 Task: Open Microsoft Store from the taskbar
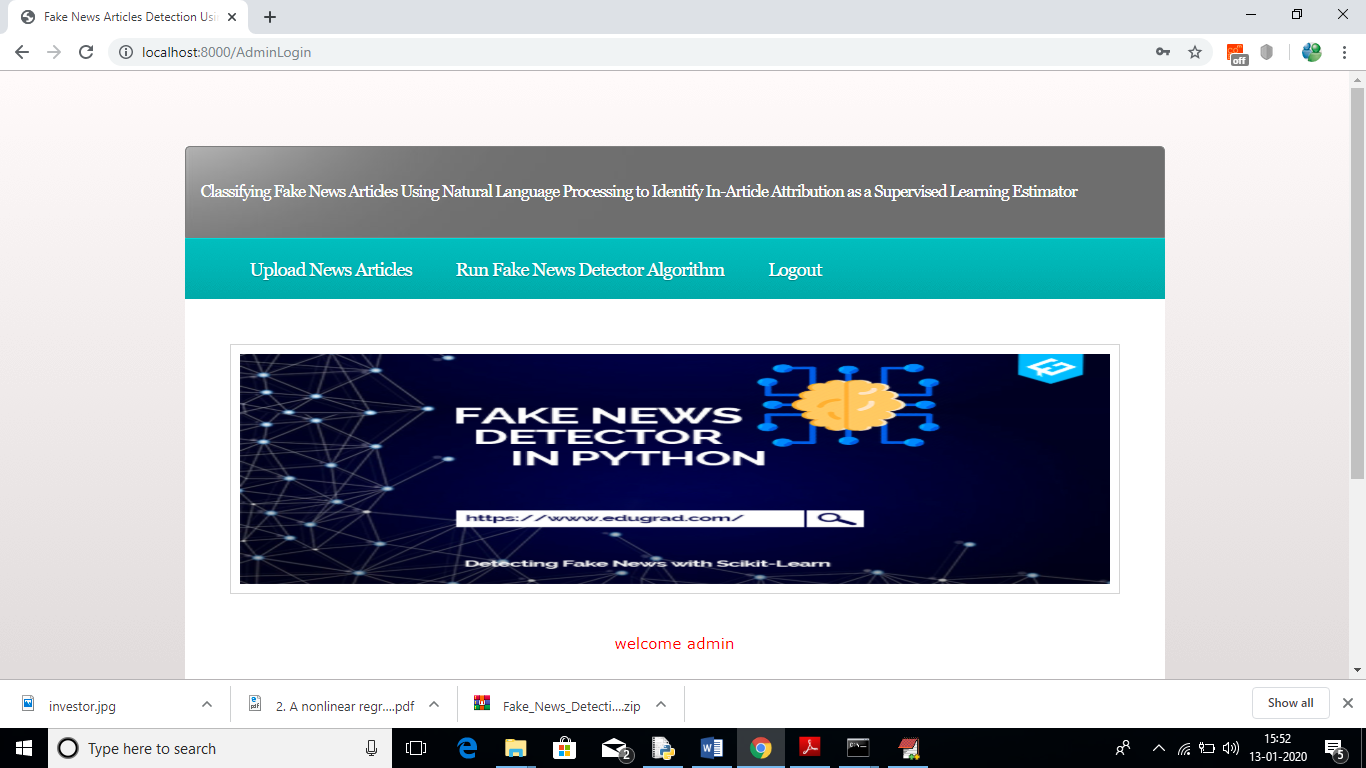click(x=565, y=748)
